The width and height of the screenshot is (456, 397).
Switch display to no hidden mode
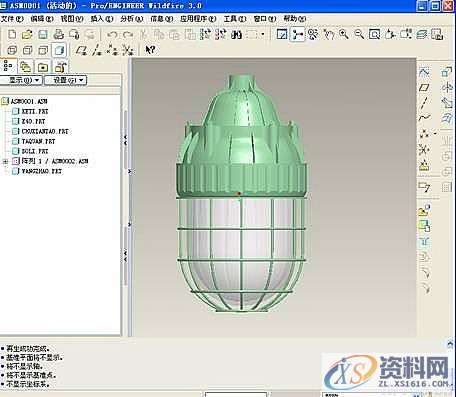tap(43, 50)
